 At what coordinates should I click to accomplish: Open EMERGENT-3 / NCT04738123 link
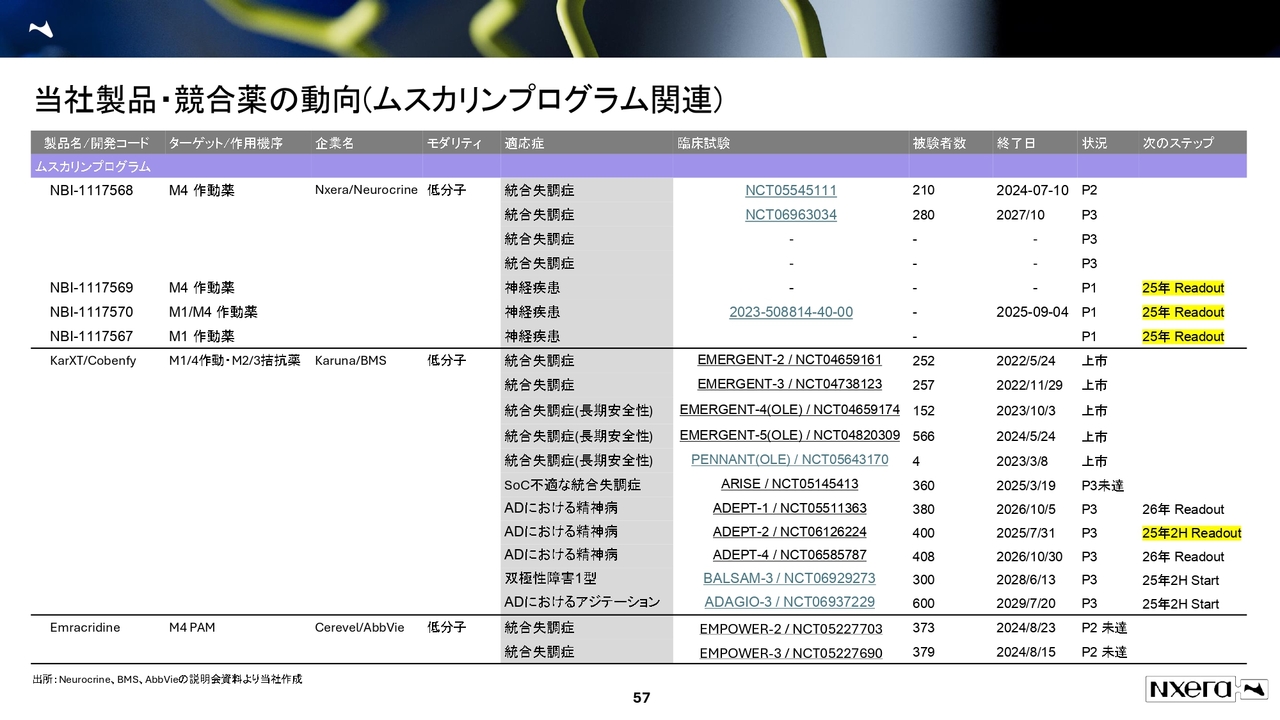[x=789, y=384]
